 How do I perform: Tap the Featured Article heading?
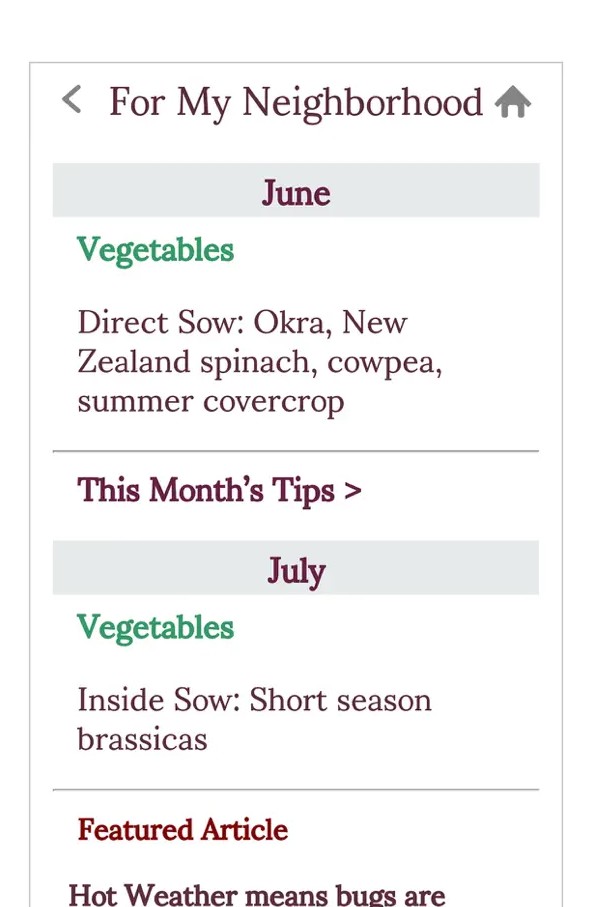[182, 829]
